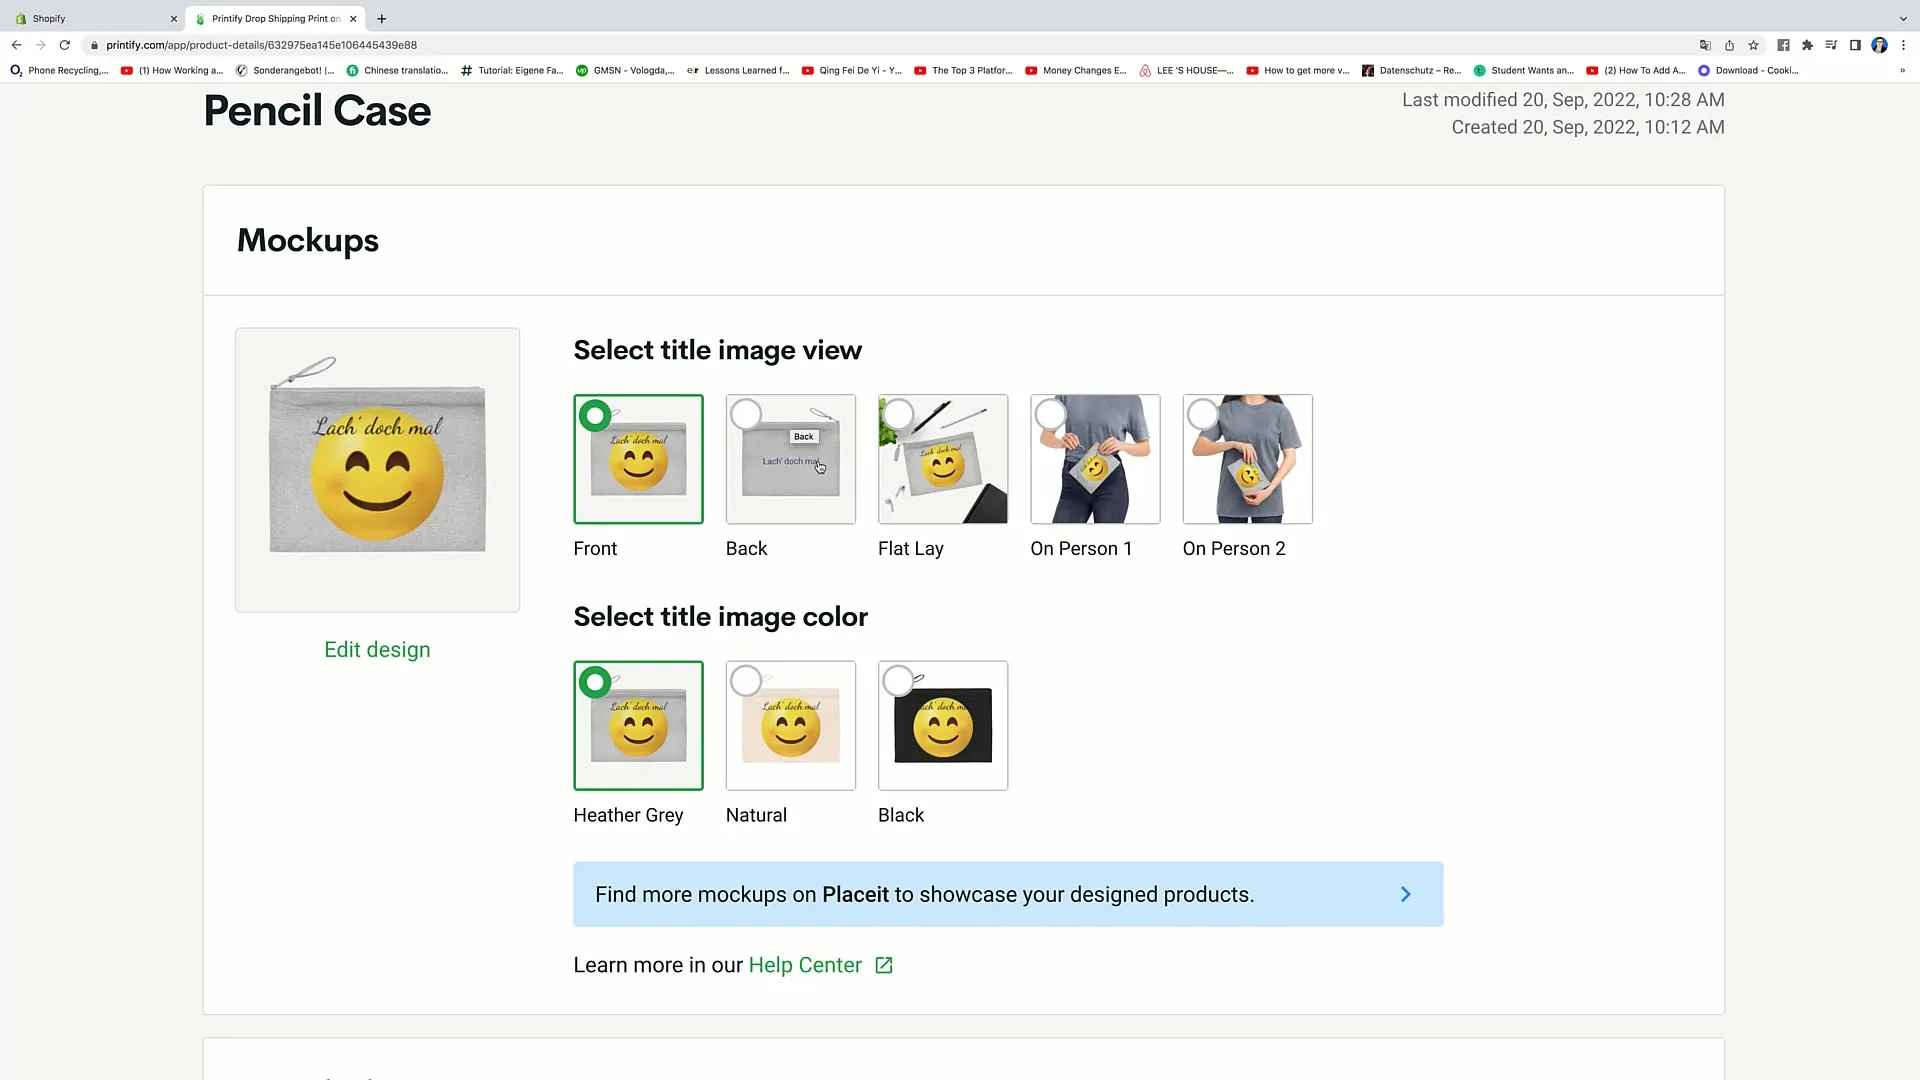Click the Last modified timestamp text
Image resolution: width=1920 pixels, height=1080 pixels.
pyautogui.click(x=1563, y=100)
